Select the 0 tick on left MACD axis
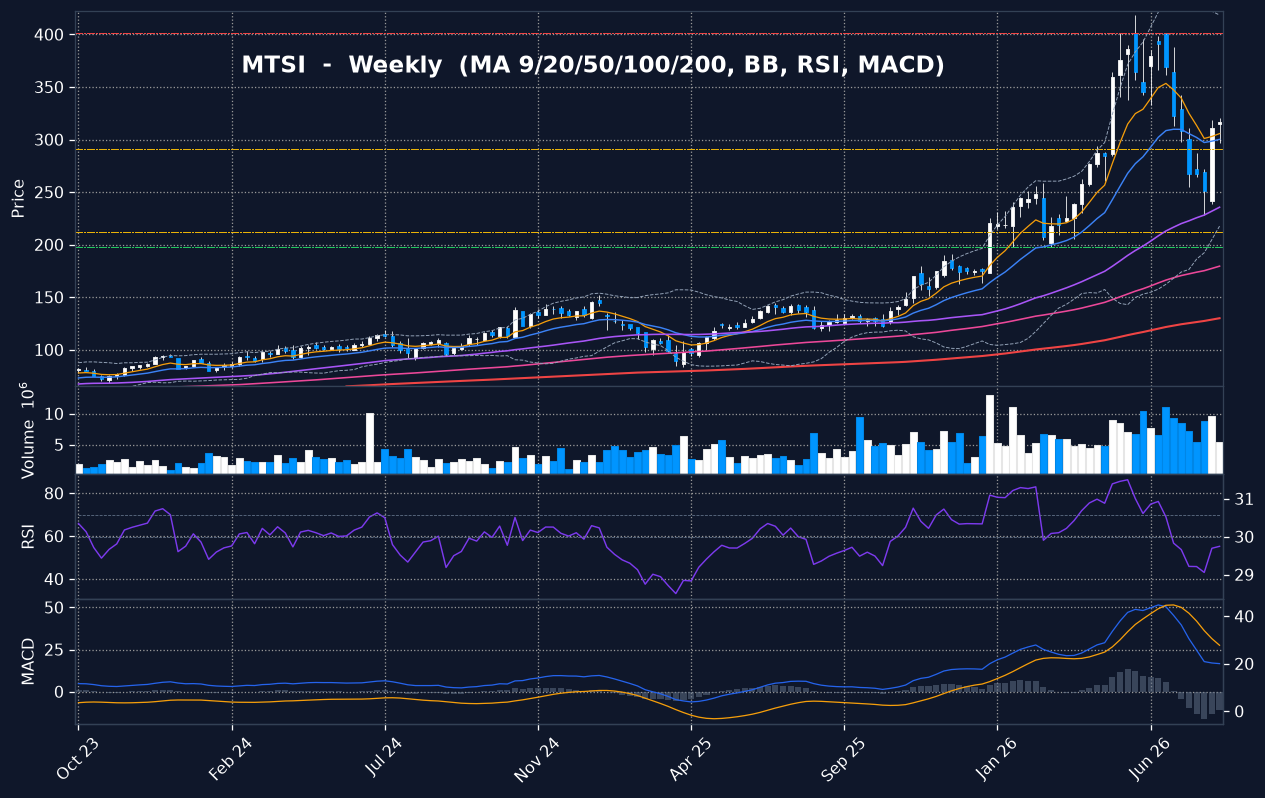This screenshot has width=1265, height=798. [x=59, y=692]
